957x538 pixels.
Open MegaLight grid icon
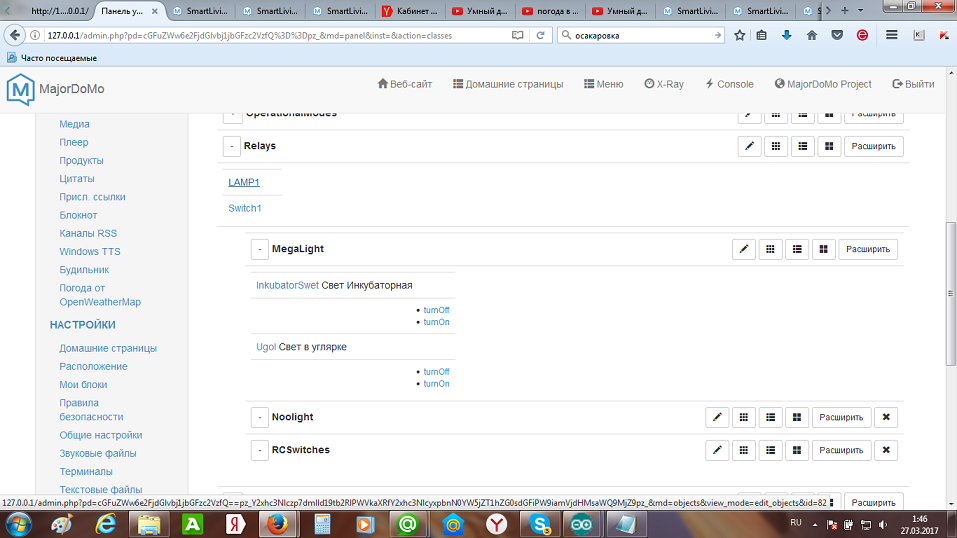pyautogui.click(x=770, y=249)
